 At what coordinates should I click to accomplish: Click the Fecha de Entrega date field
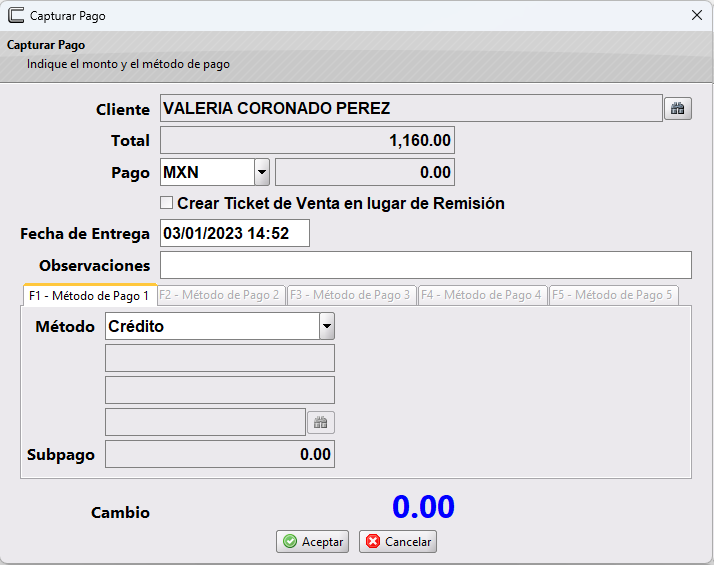click(235, 233)
